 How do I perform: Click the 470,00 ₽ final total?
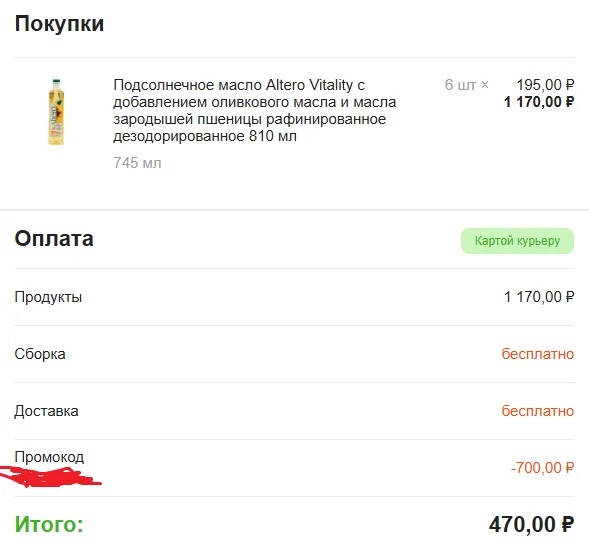pyautogui.click(x=532, y=524)
